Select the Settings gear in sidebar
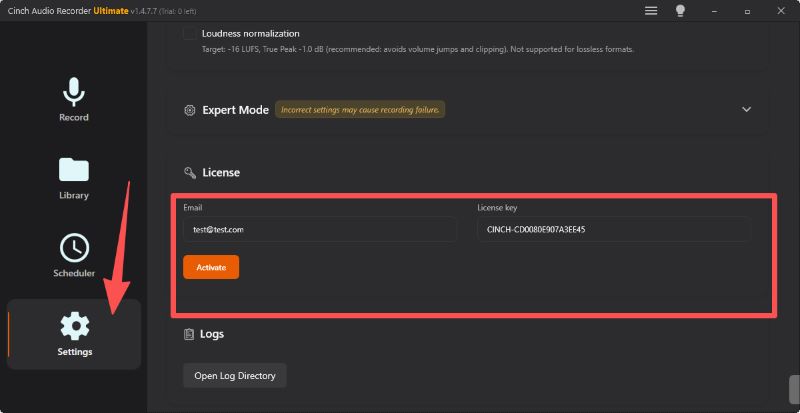The image size is (800, 413). [x=74, y=326]
